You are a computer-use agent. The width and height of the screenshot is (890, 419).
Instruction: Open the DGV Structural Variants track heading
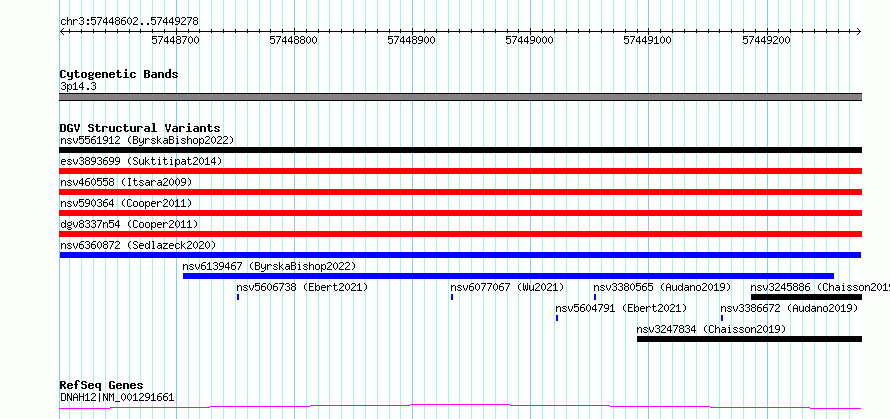tap(140, 128)
